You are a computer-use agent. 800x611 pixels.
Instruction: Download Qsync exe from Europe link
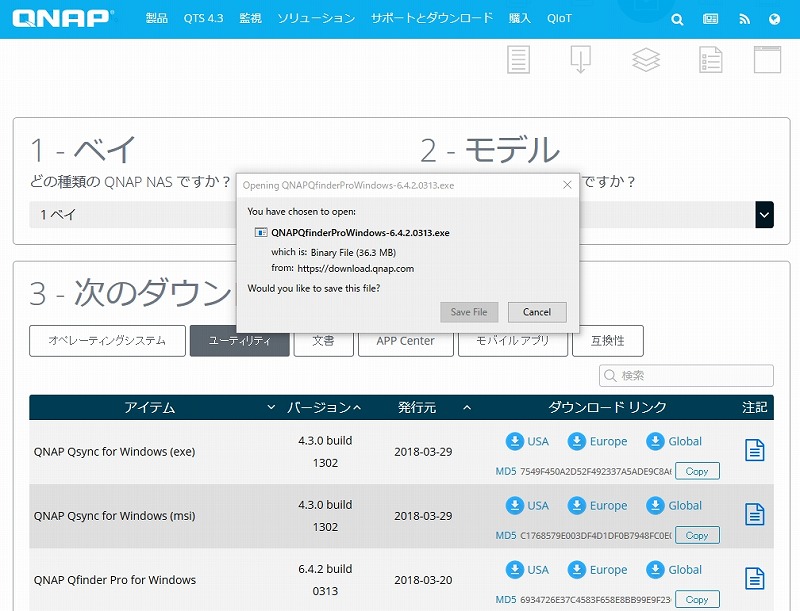(597, 441)
